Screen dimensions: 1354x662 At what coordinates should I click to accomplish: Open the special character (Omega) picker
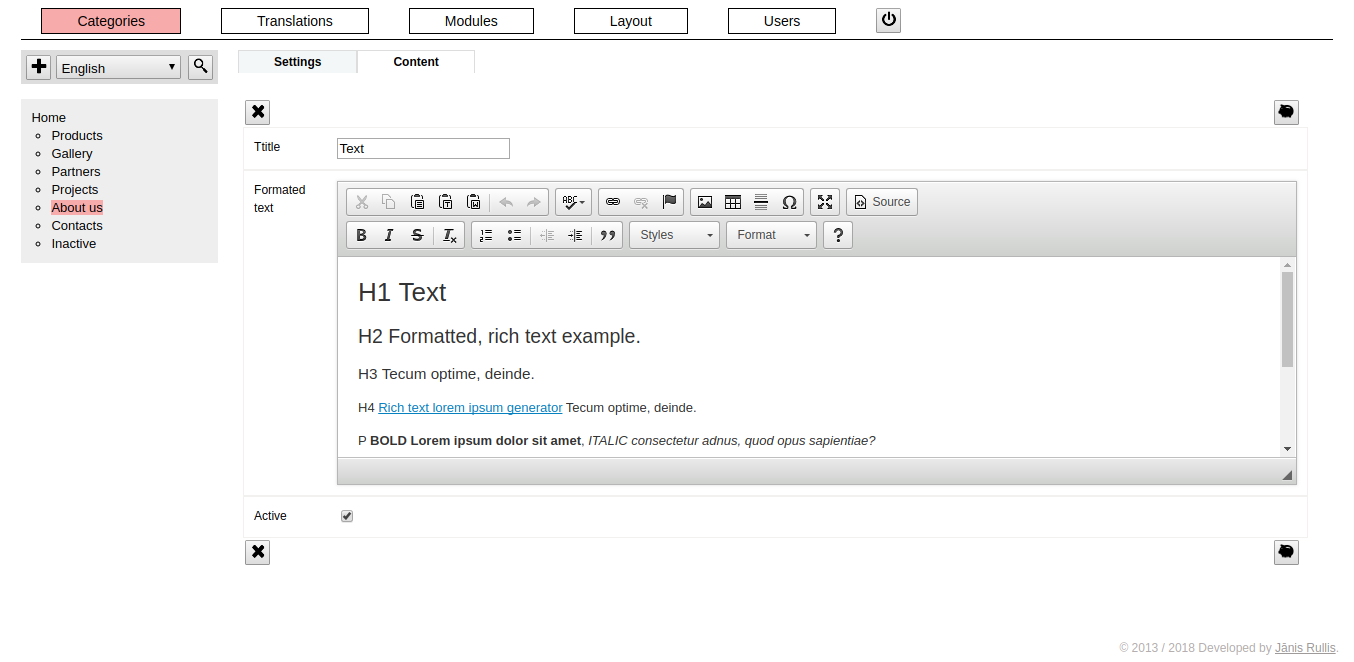(789, 202)
